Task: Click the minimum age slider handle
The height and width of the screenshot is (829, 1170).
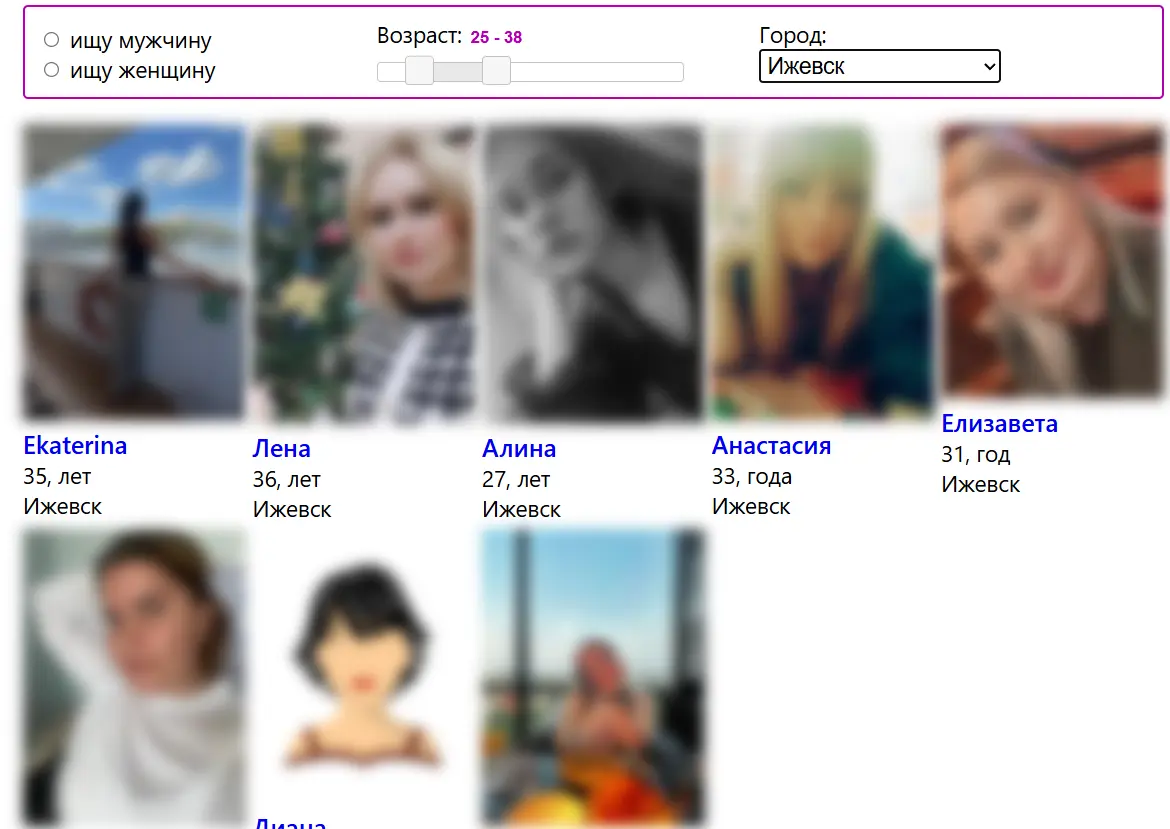Action: point(420,71)
